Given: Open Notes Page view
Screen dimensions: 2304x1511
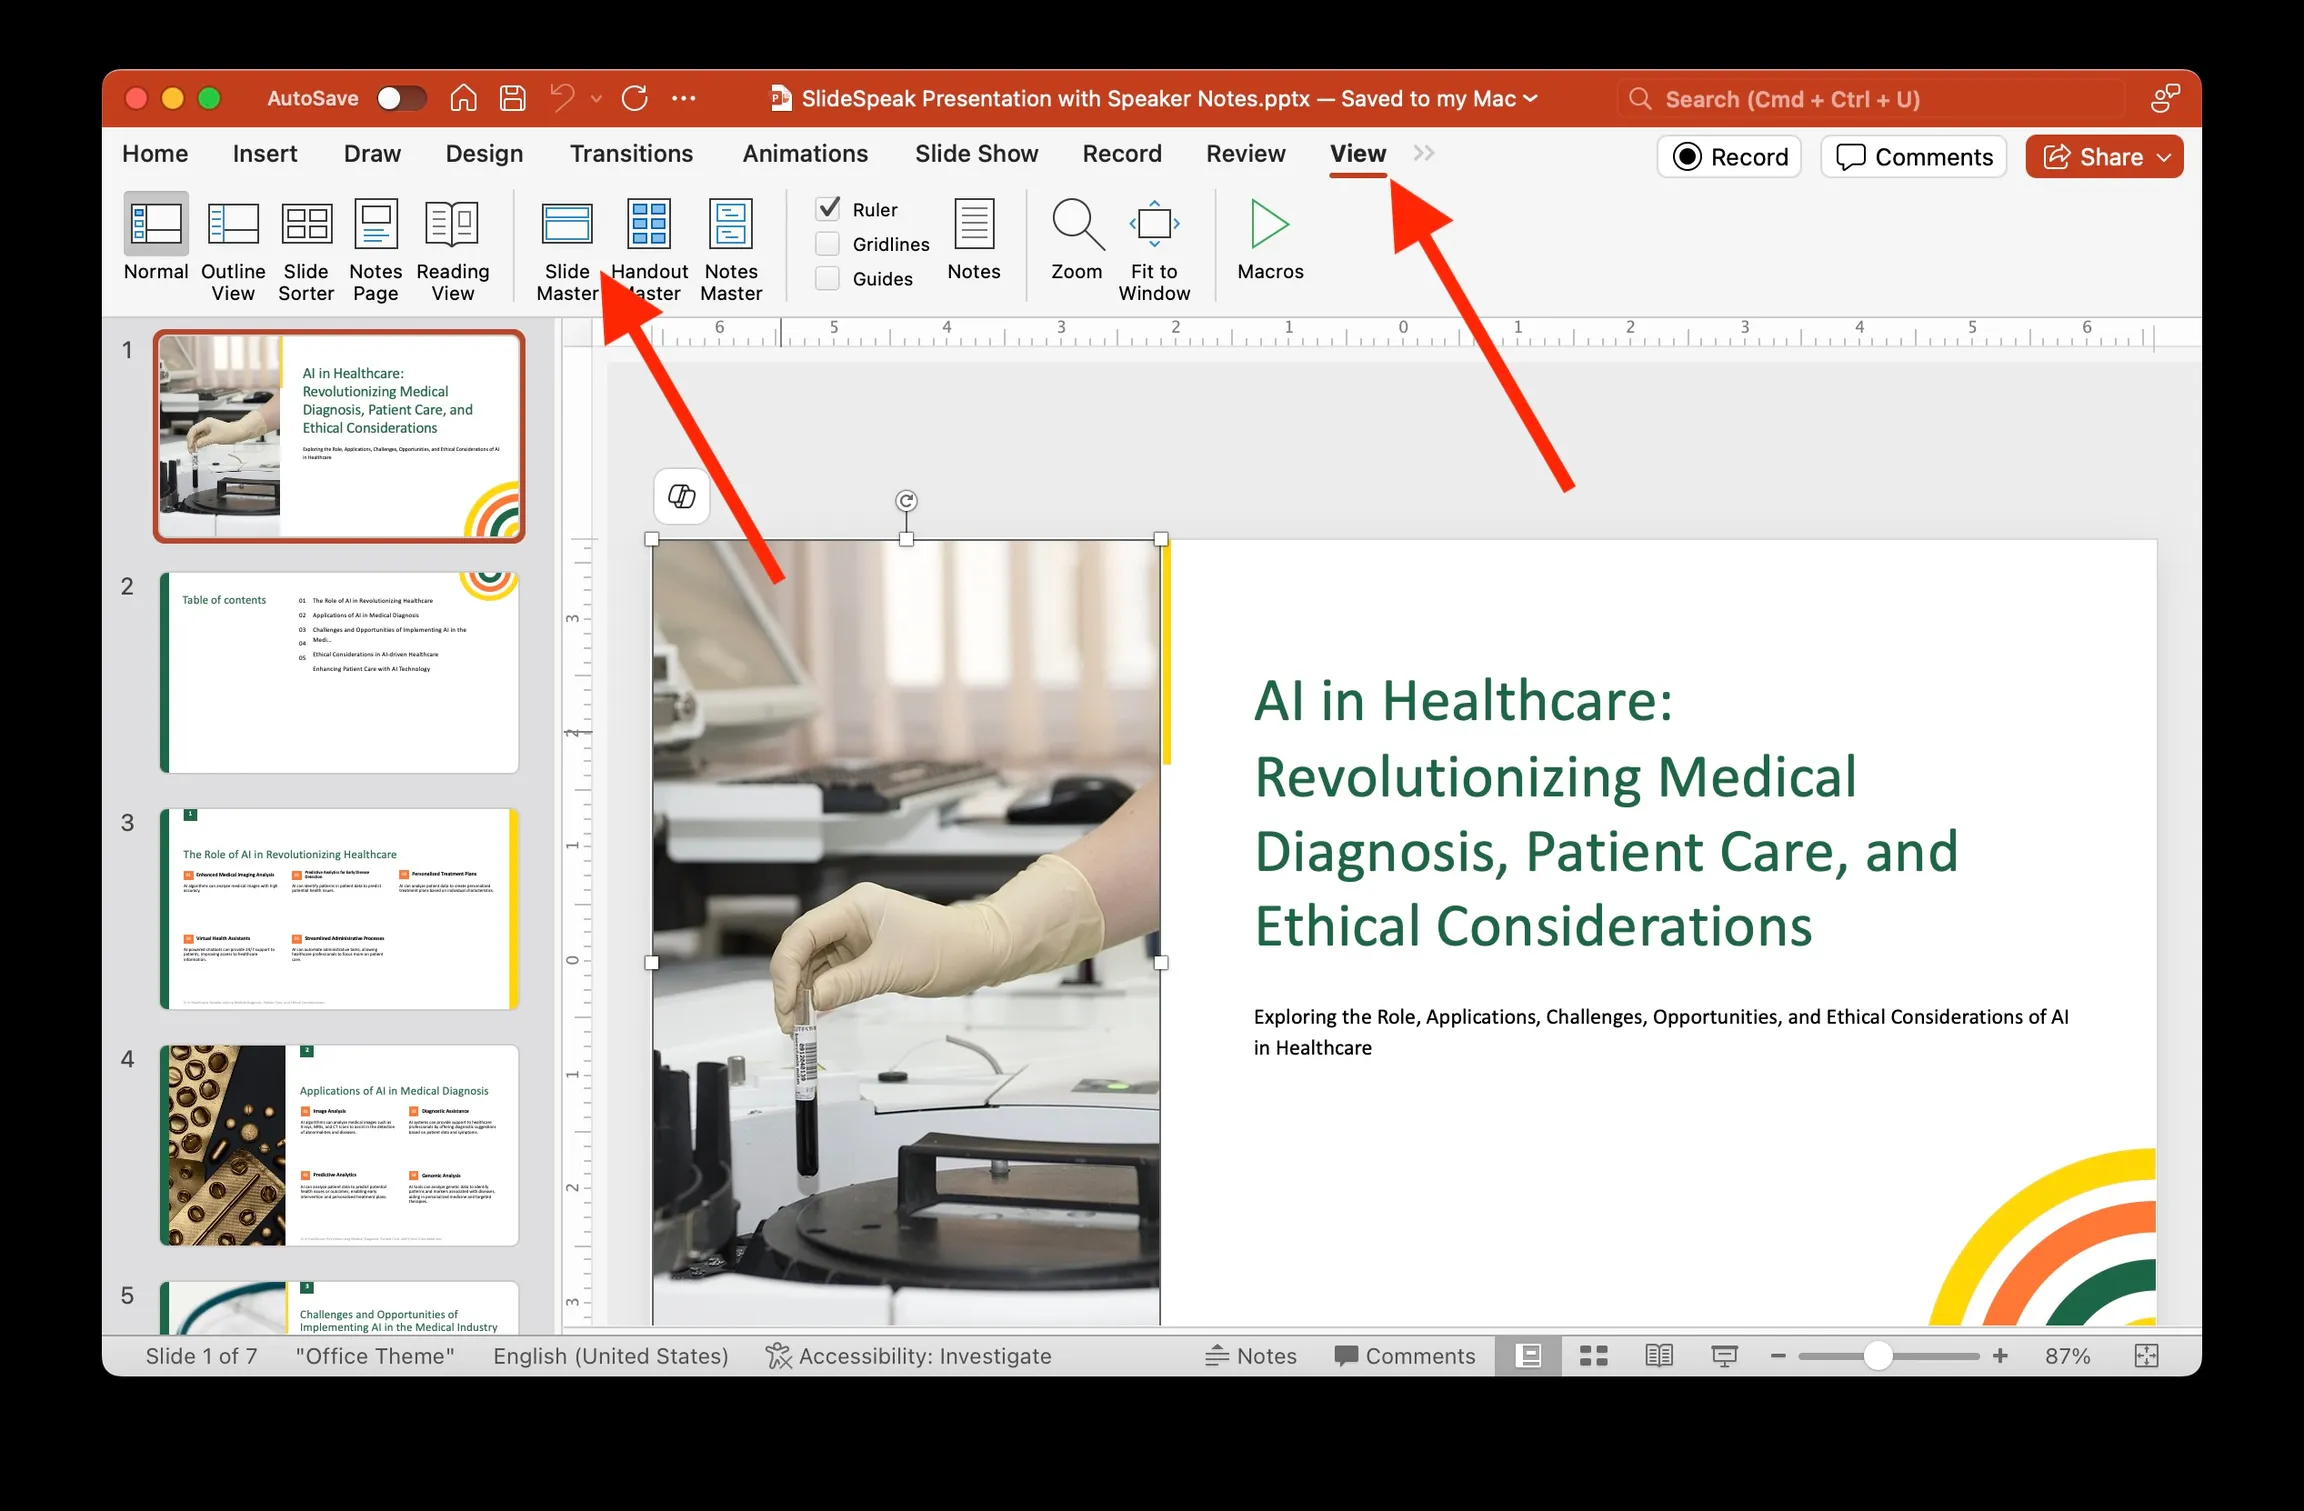Looking at the screenshot, I should pos(375,250).
